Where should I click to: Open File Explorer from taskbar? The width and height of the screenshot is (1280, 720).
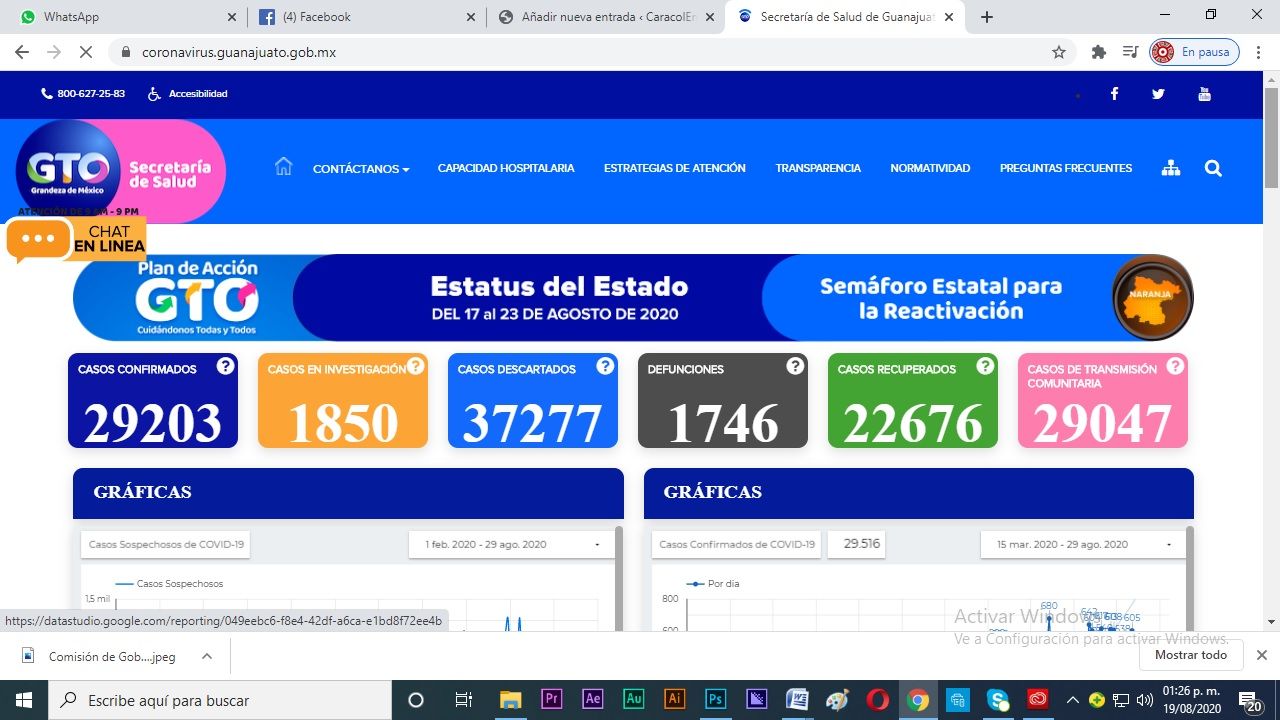[510, 700]
